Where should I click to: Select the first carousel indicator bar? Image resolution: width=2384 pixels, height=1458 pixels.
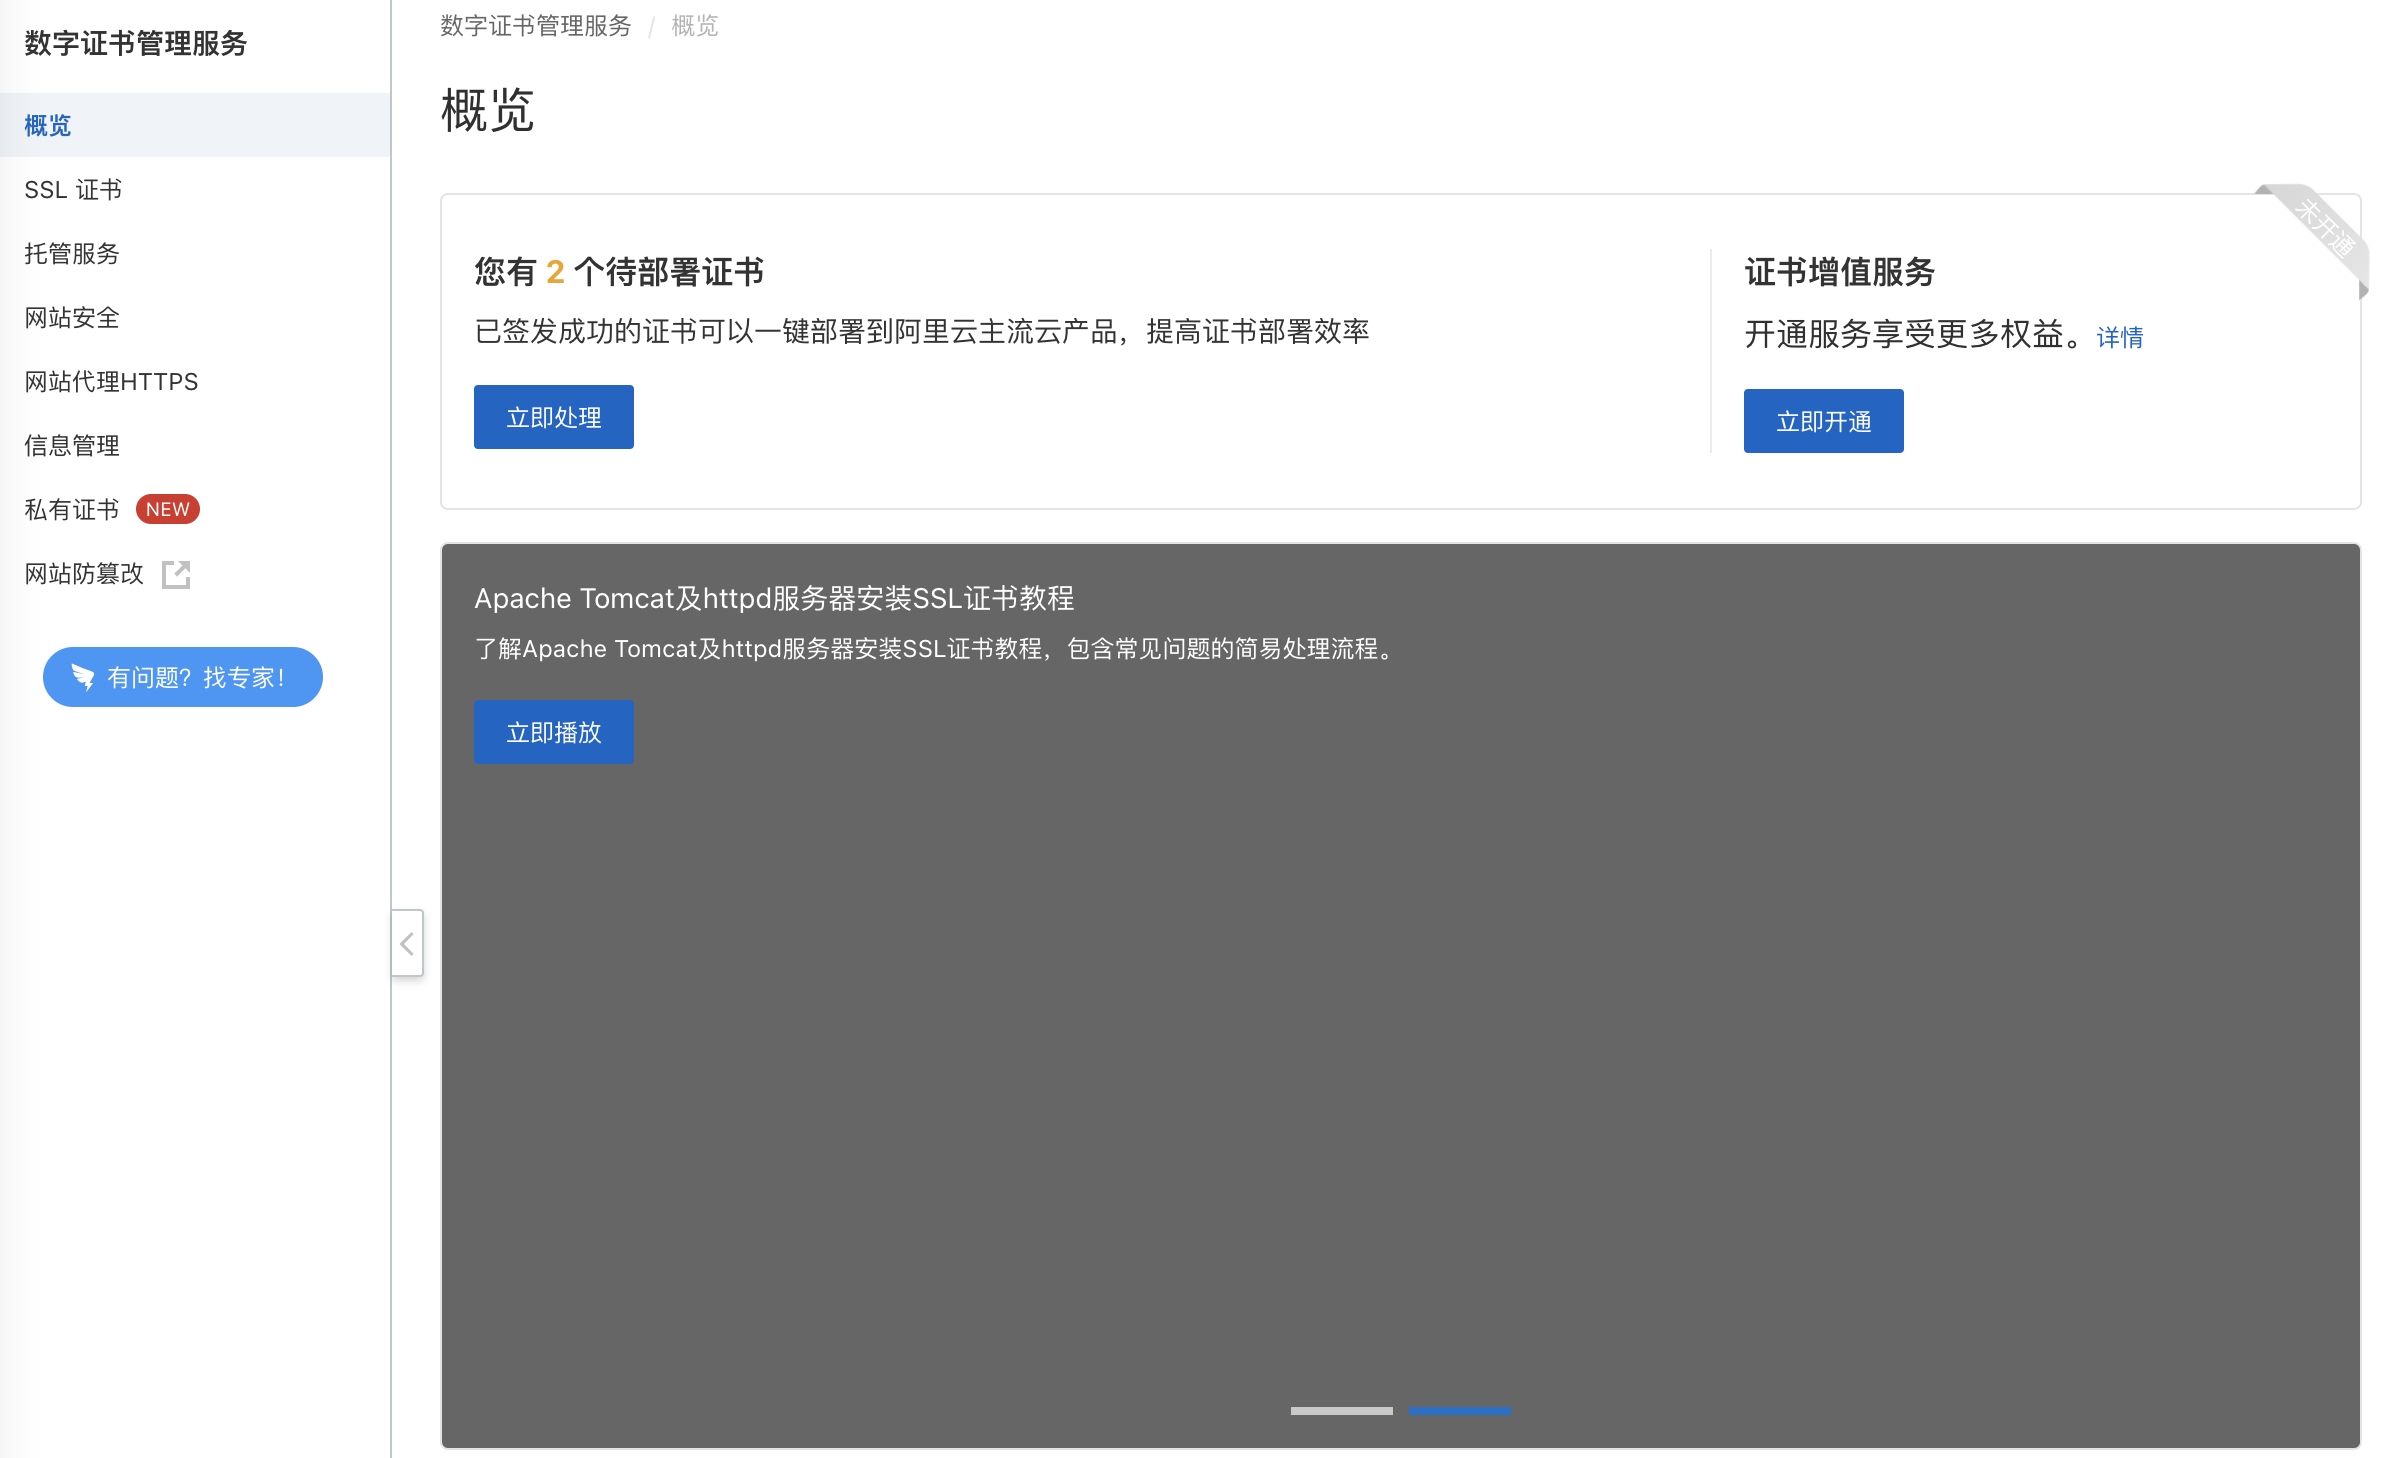1341,1411
